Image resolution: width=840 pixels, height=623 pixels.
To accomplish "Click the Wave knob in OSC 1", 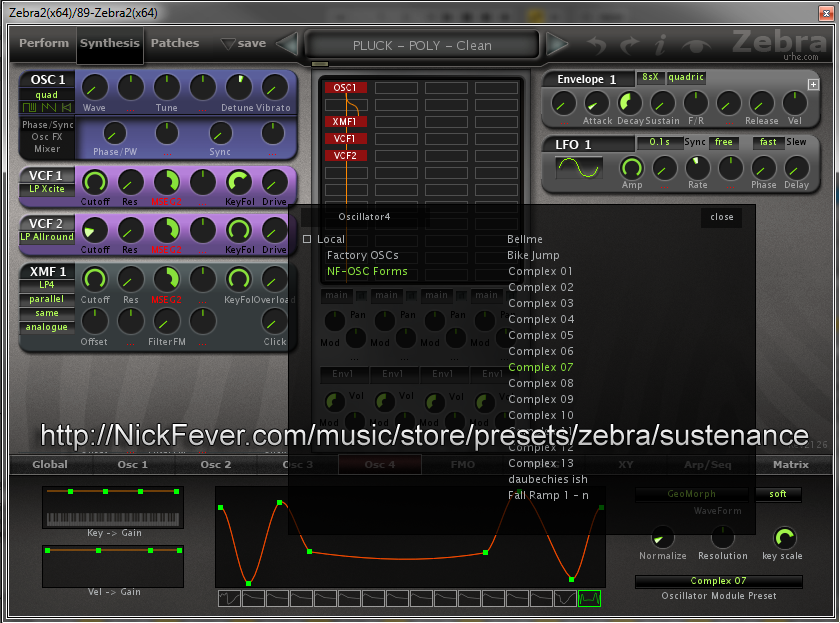I will pos(94,87).
